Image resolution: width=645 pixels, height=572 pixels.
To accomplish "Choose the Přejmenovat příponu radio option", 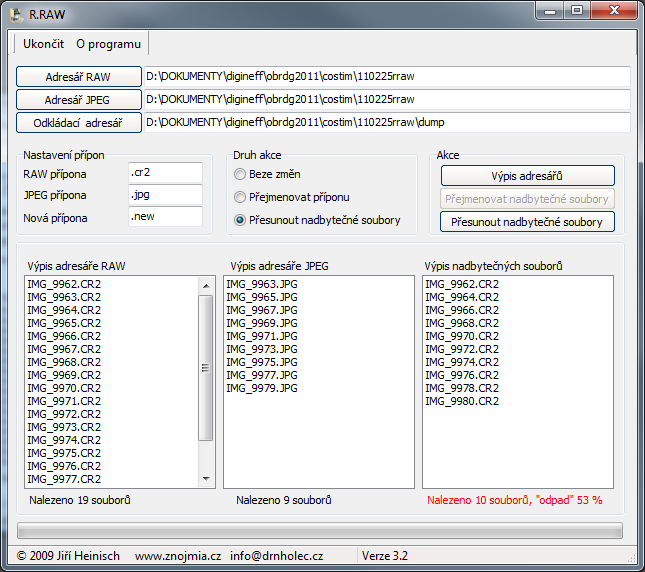I will point(239,197).
